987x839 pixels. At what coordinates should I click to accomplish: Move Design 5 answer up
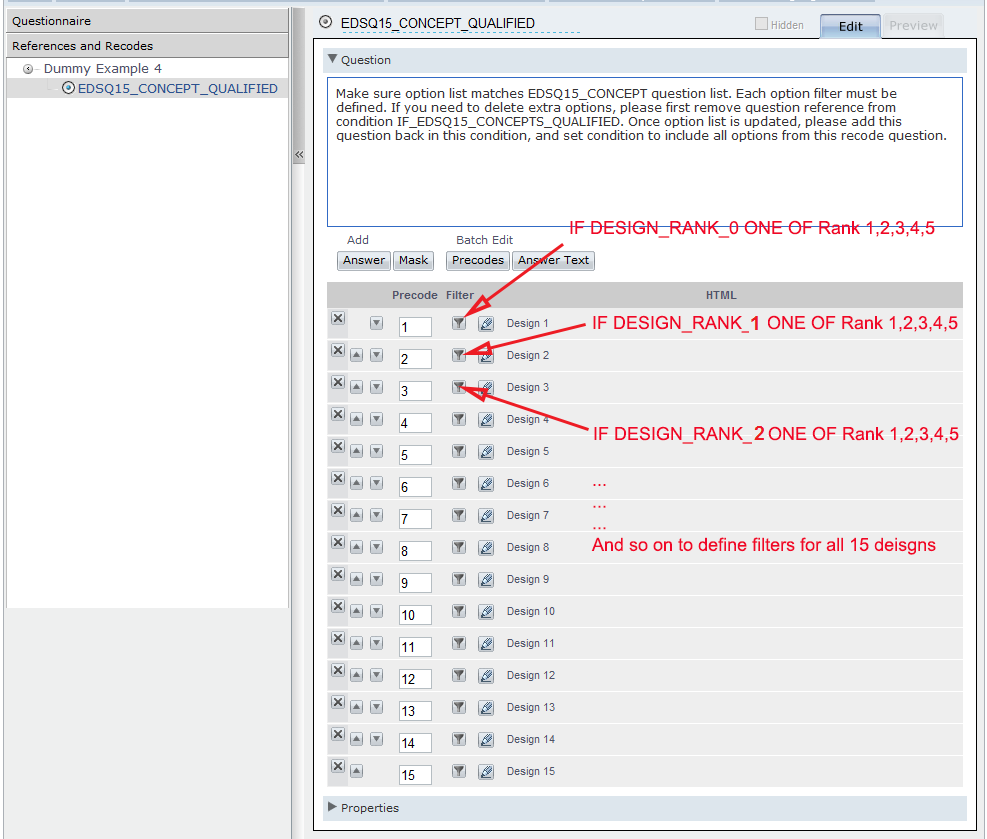tap(357, 451)
